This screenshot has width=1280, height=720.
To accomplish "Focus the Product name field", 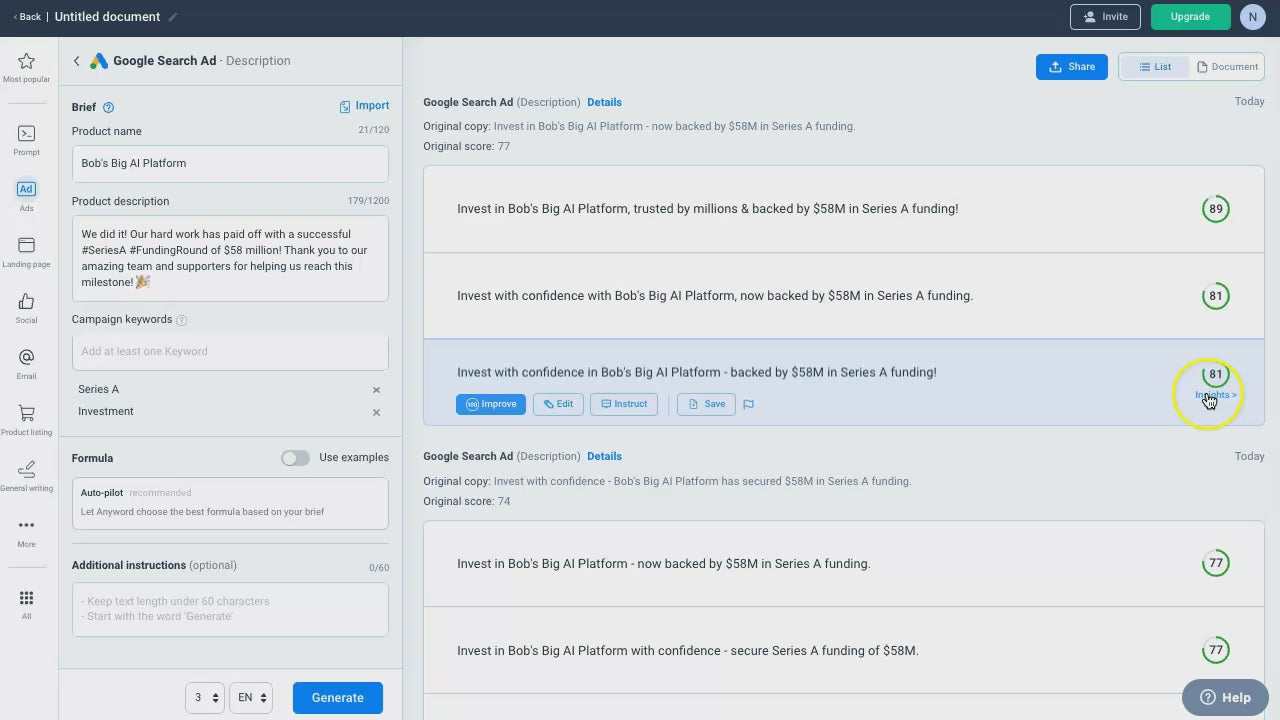I will click(x=230, y=164).
